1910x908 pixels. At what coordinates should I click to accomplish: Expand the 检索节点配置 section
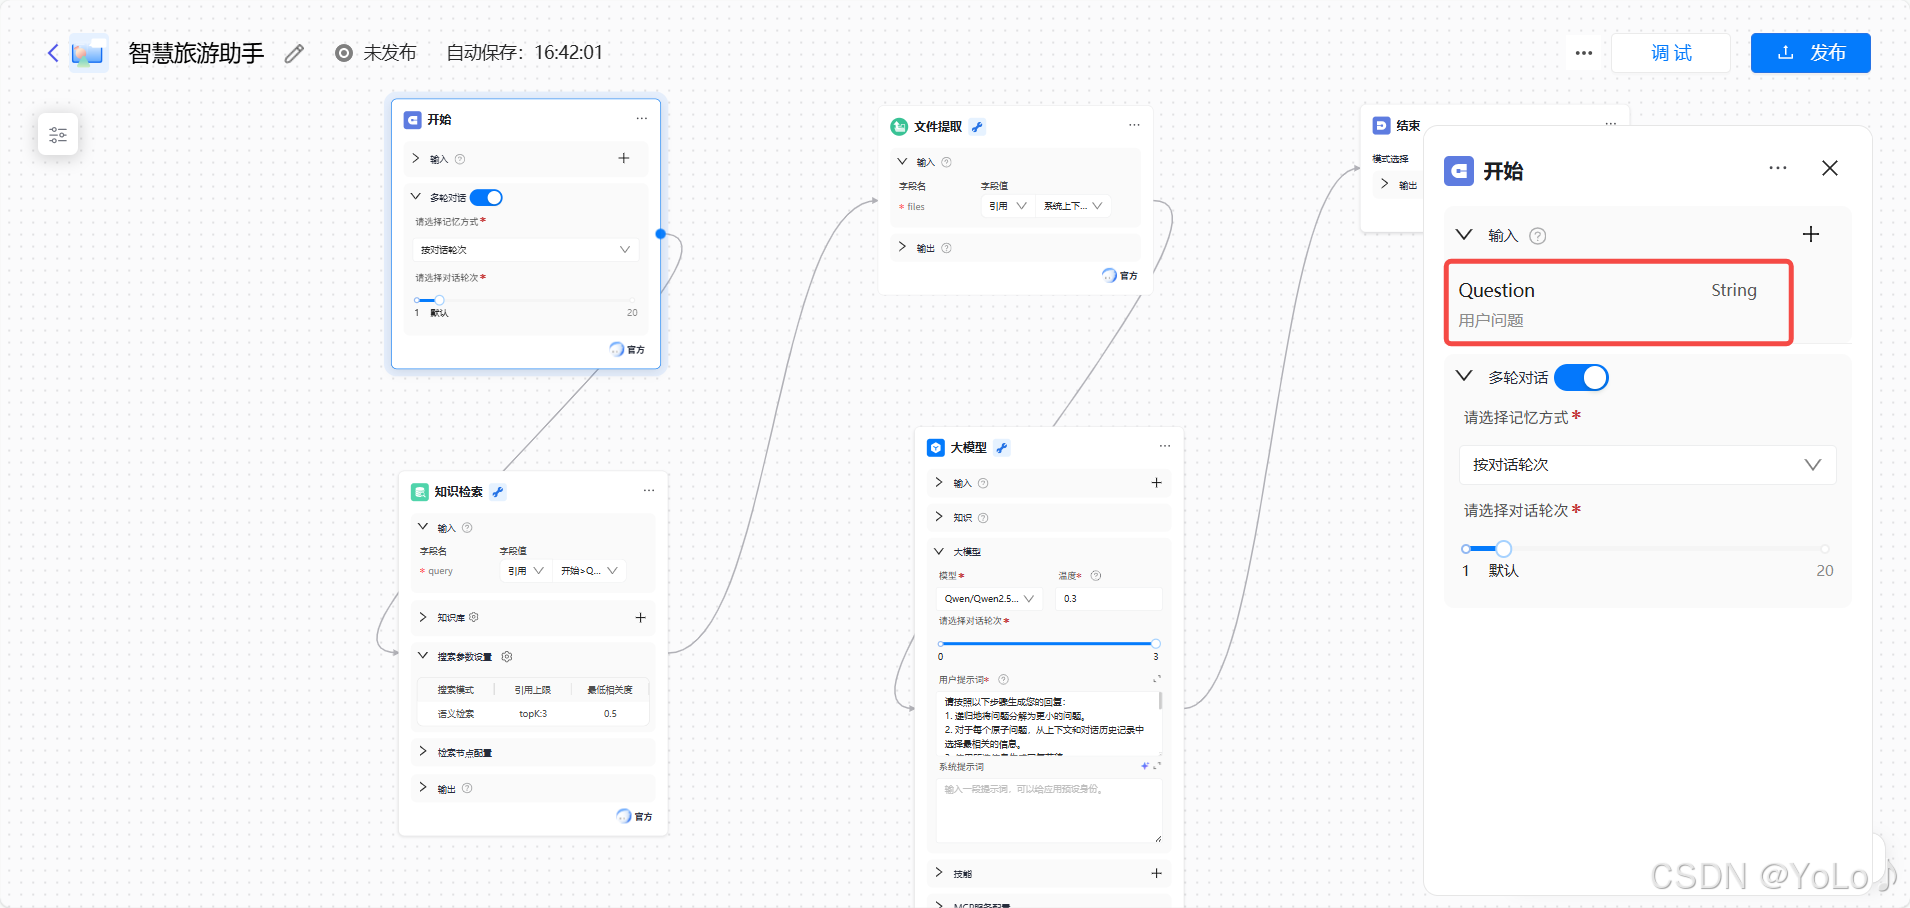point(423,752)
